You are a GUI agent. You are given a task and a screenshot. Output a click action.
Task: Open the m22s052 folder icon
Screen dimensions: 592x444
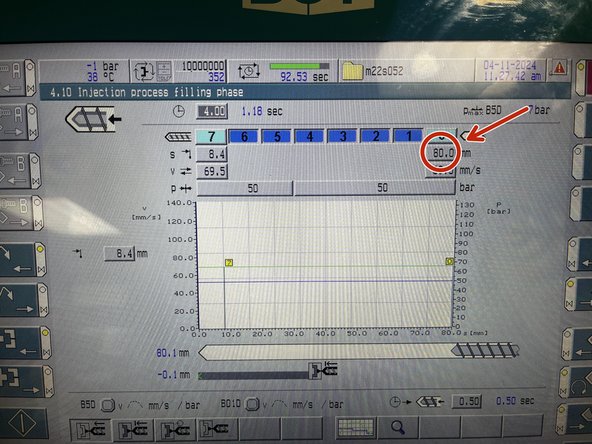pos(352,71)
